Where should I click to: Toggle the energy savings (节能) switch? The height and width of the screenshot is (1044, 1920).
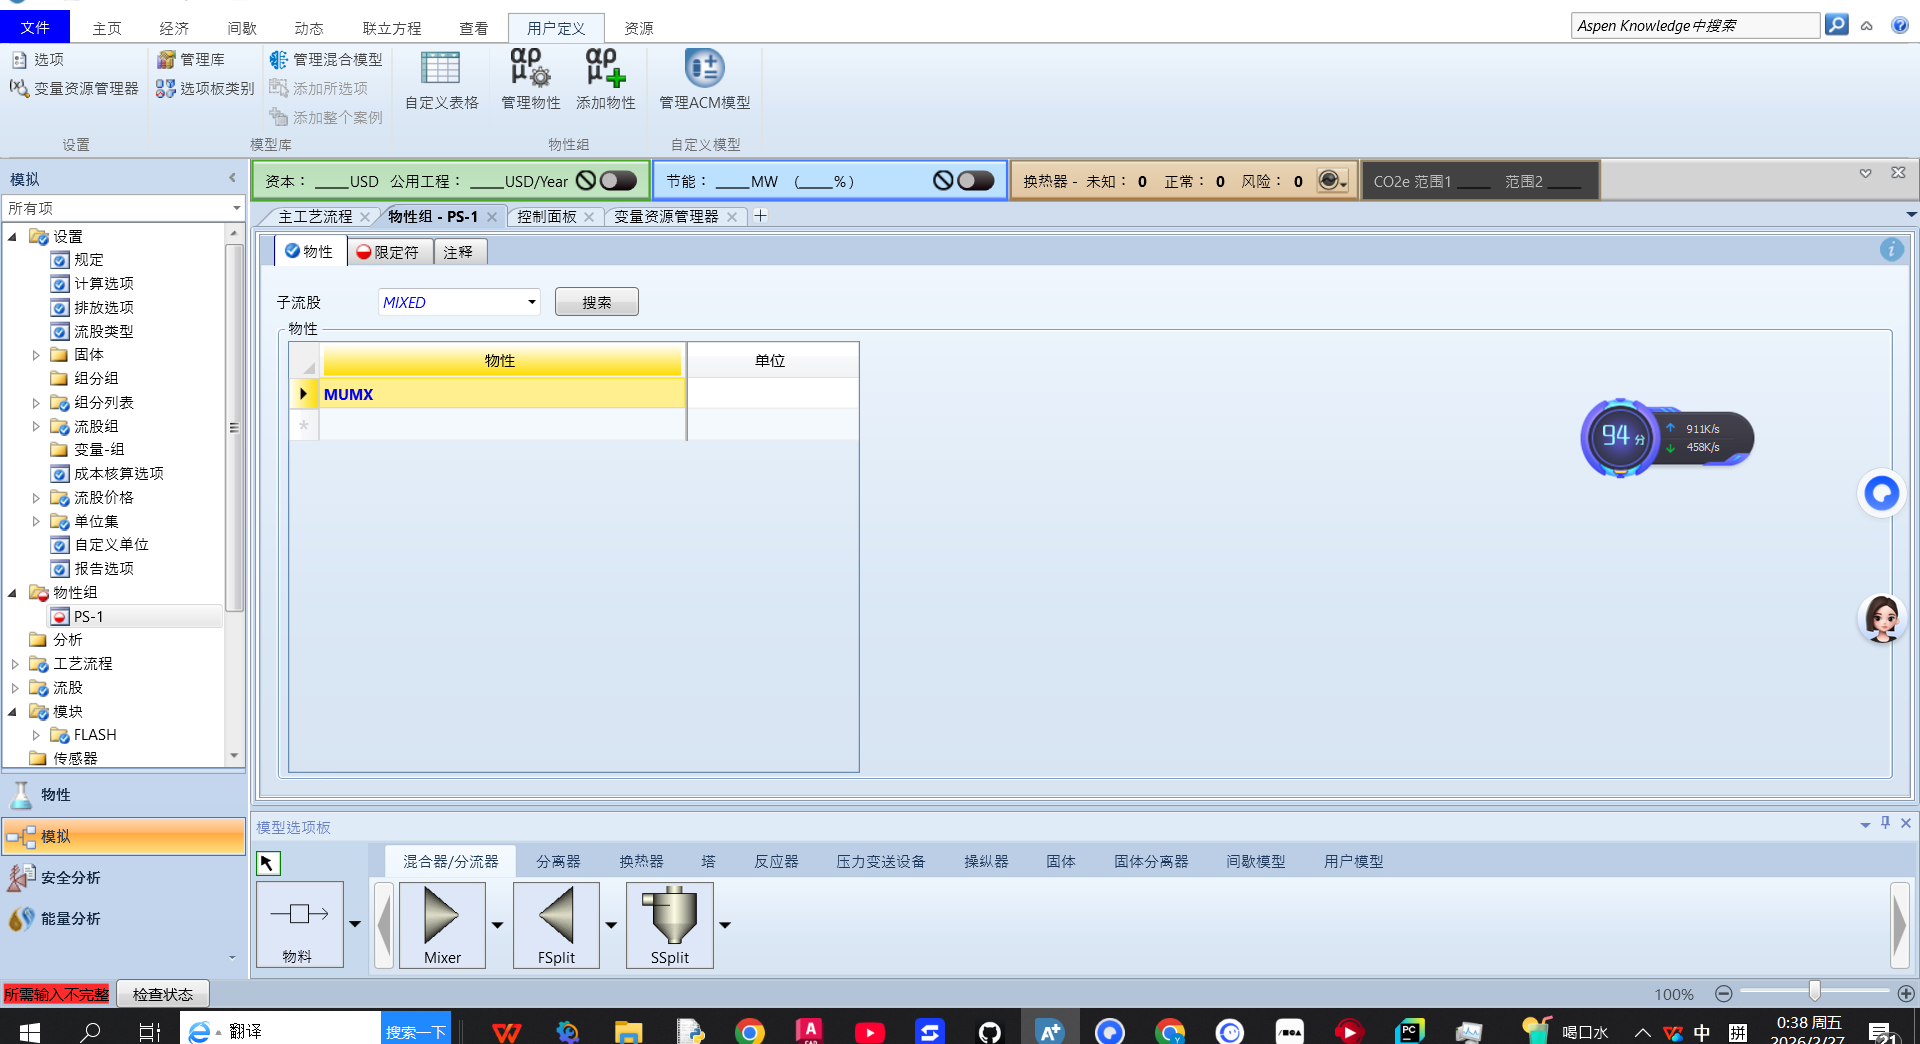(x=975, y=181)
